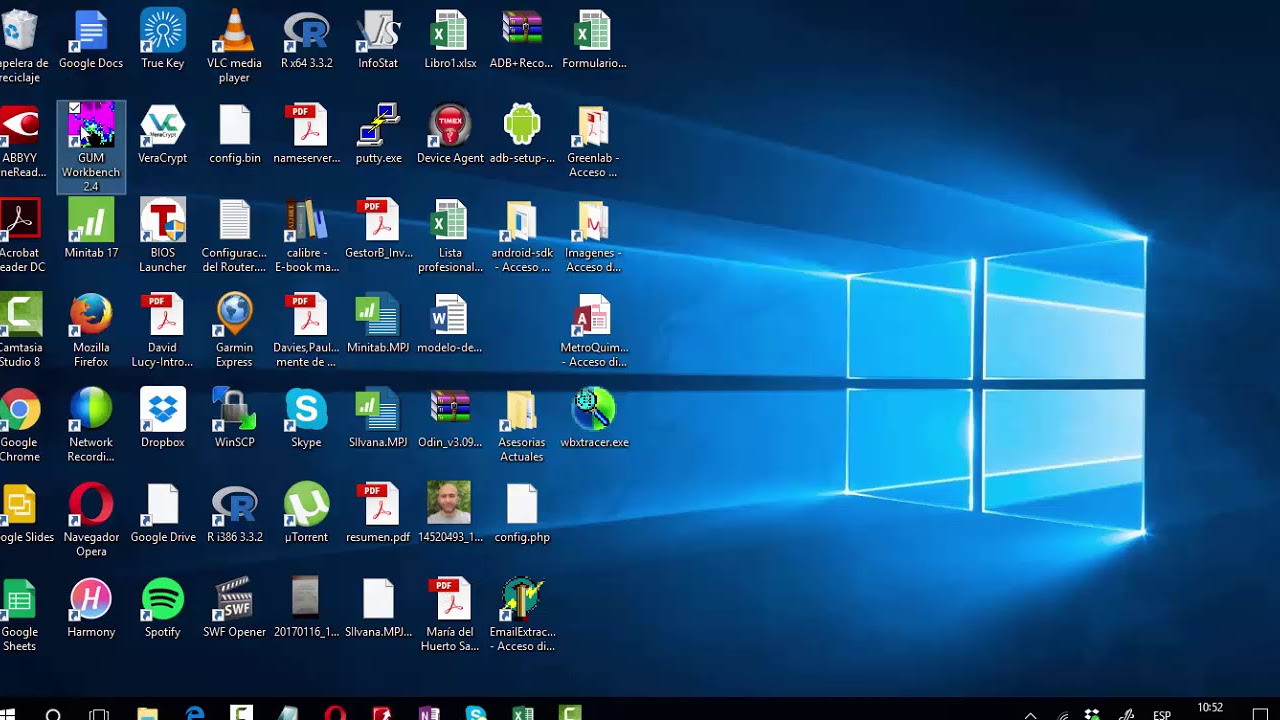Image resolution: width=1280 pixels, height=720 pixels.
Task: Expand hidden system tray icons chevron
Action: 1031,715
